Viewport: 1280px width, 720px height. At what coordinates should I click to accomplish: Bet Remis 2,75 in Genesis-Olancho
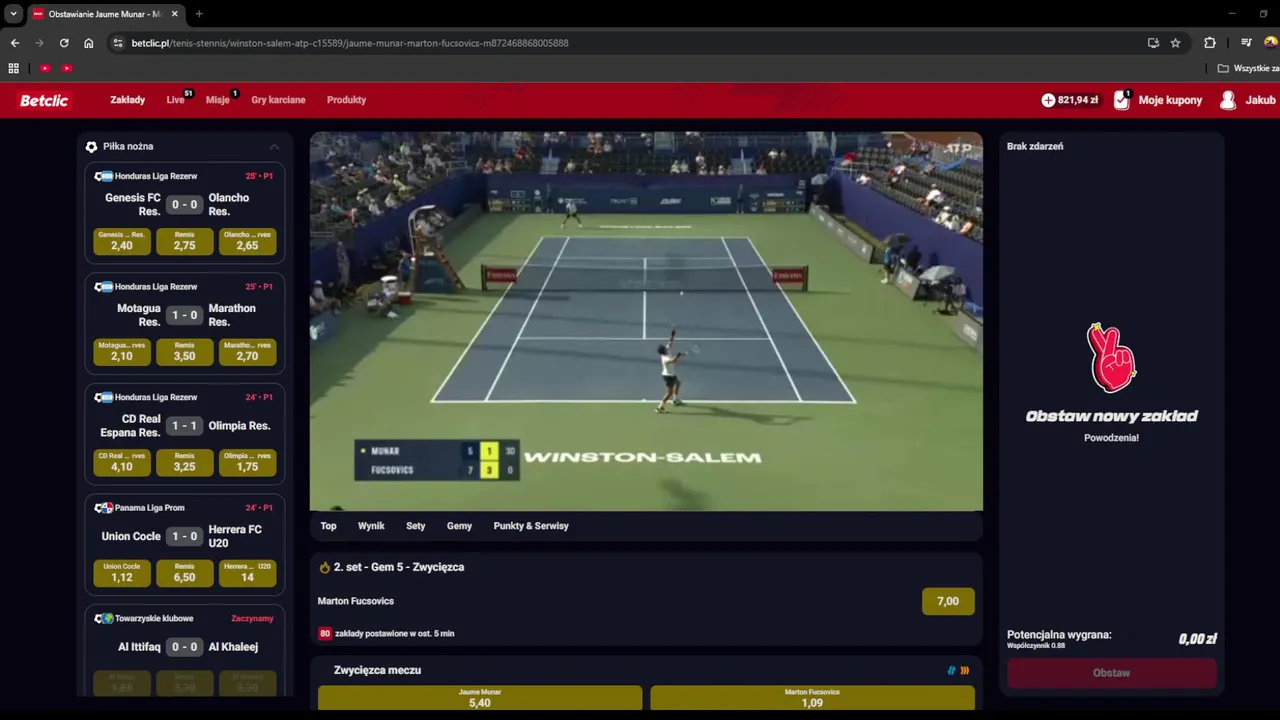click(184, 241)
